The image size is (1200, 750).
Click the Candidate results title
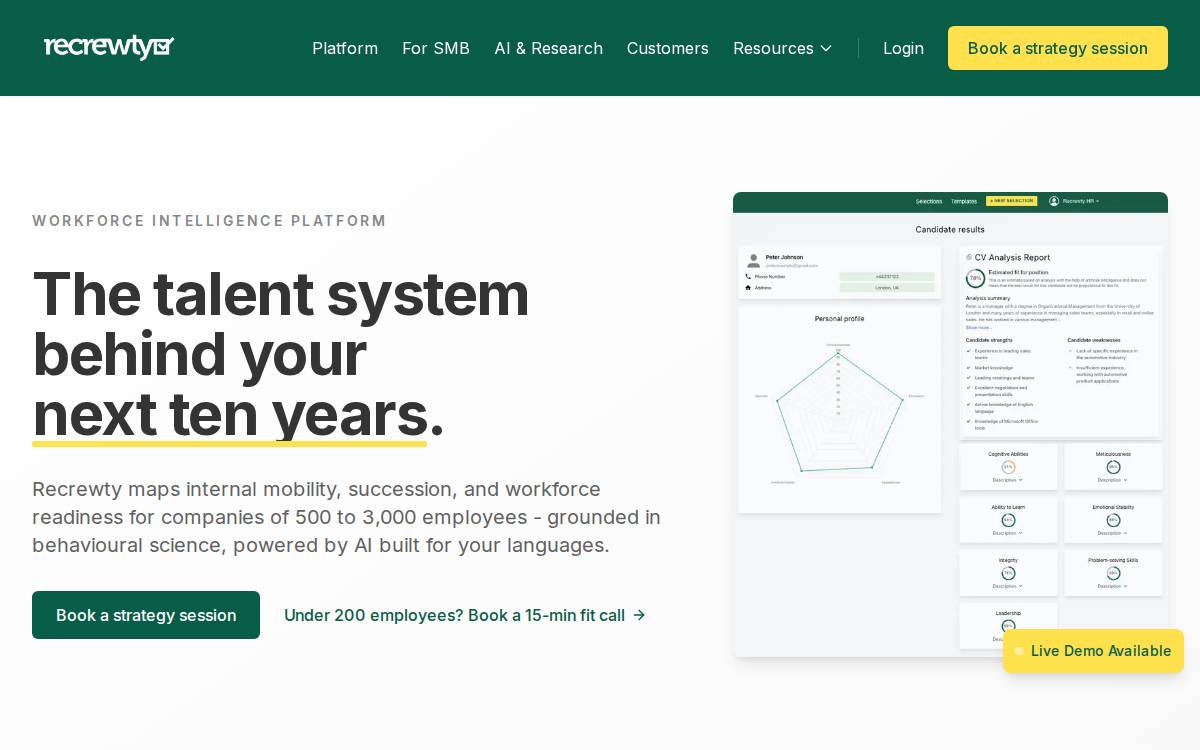950,229
